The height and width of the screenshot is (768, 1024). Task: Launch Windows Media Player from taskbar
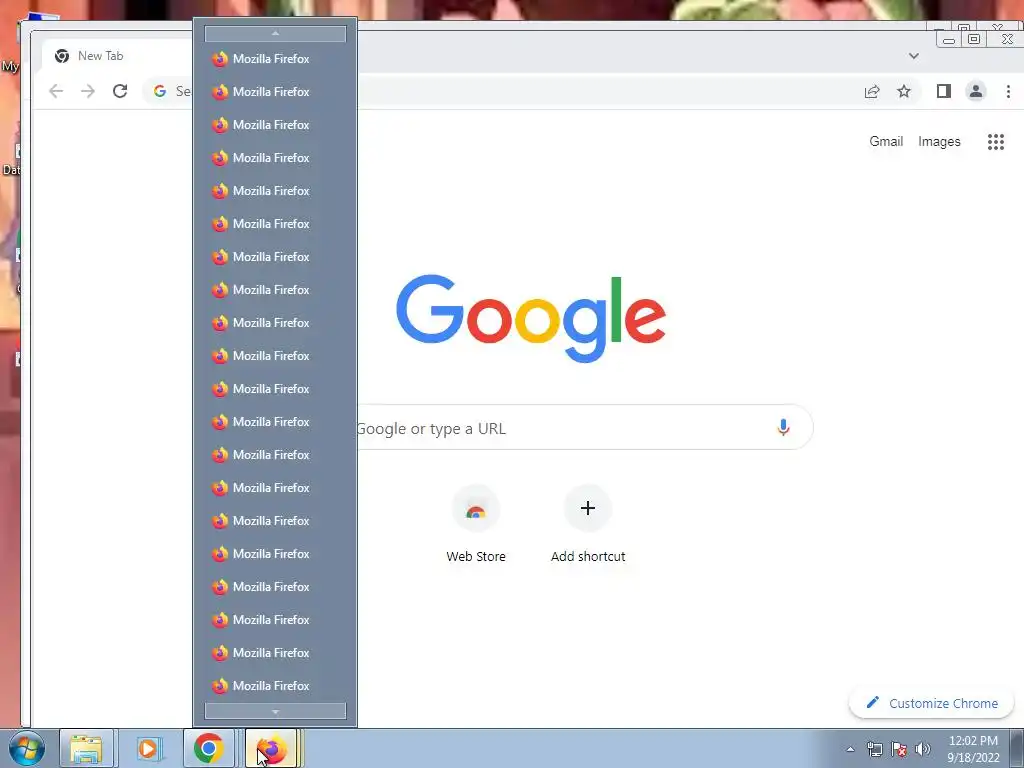point(148,748)
